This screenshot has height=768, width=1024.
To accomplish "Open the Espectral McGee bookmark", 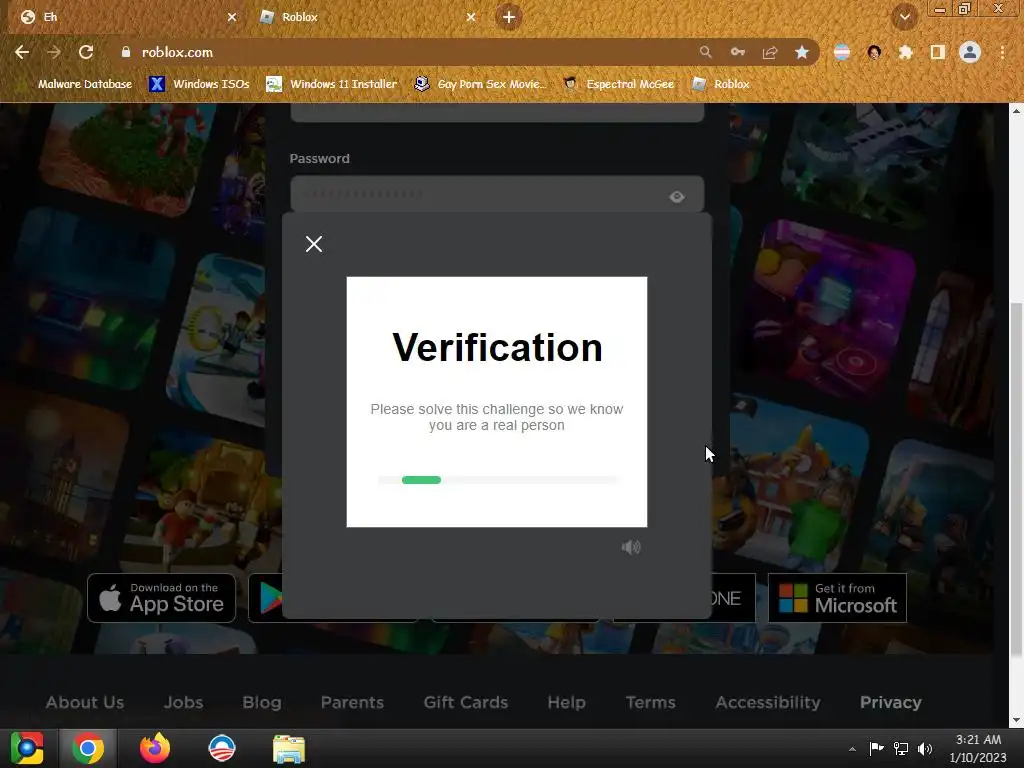I will [618, 84].
